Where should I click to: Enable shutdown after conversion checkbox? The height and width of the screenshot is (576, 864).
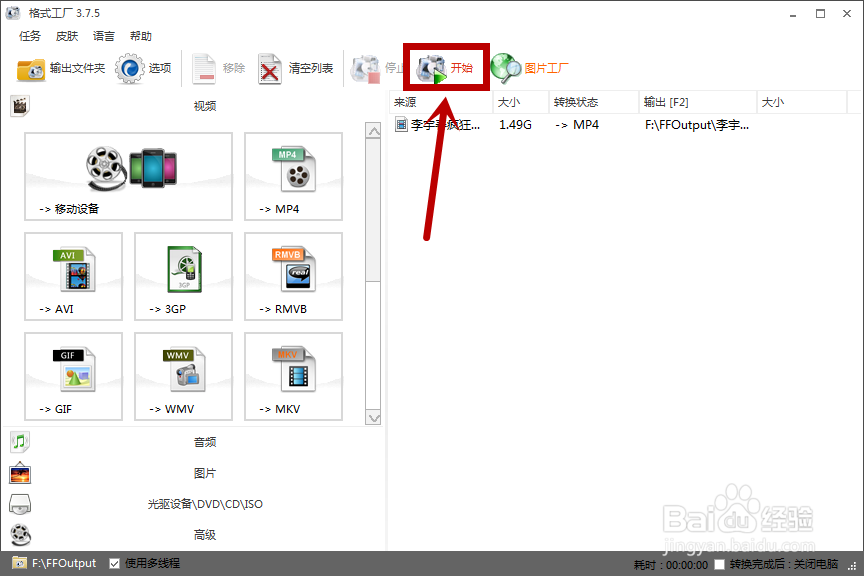[720, 564]
